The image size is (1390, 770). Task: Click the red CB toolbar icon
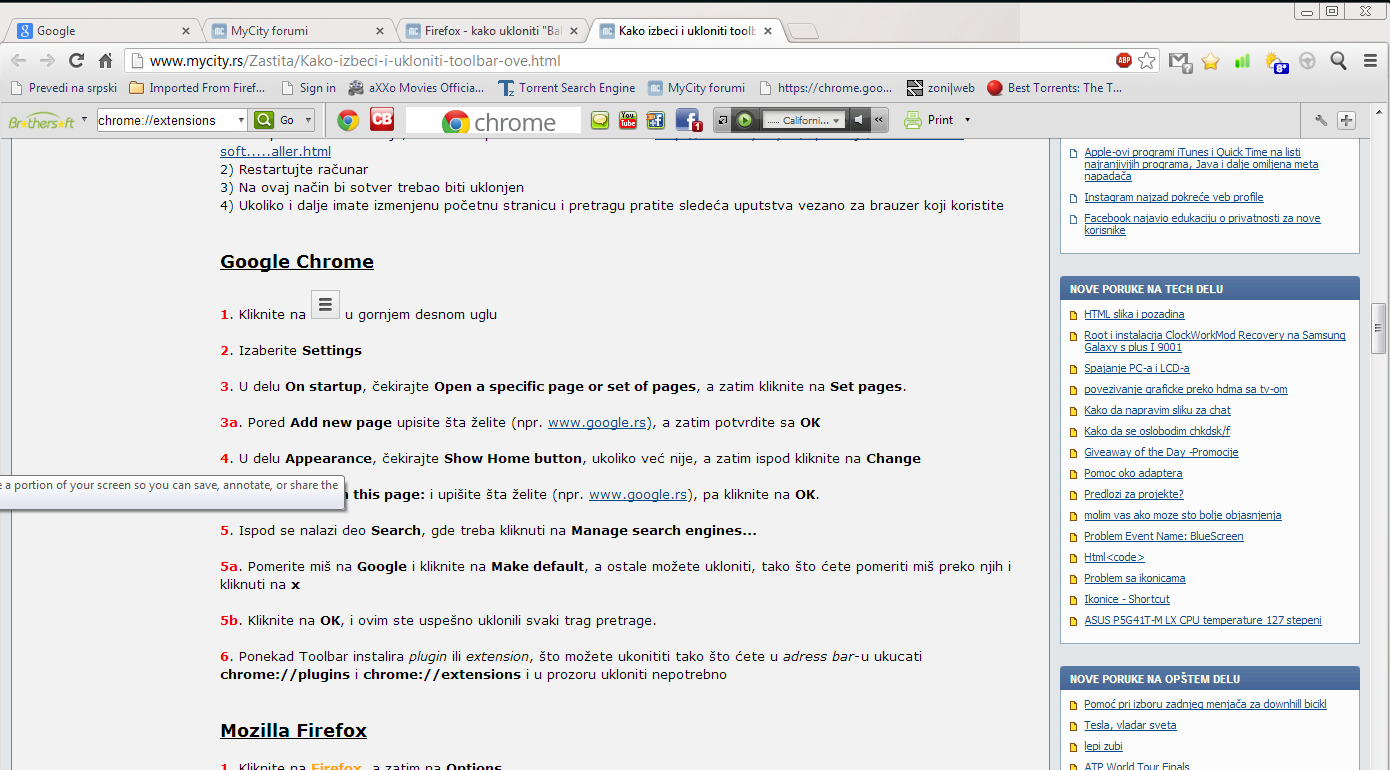pos(382,120)
